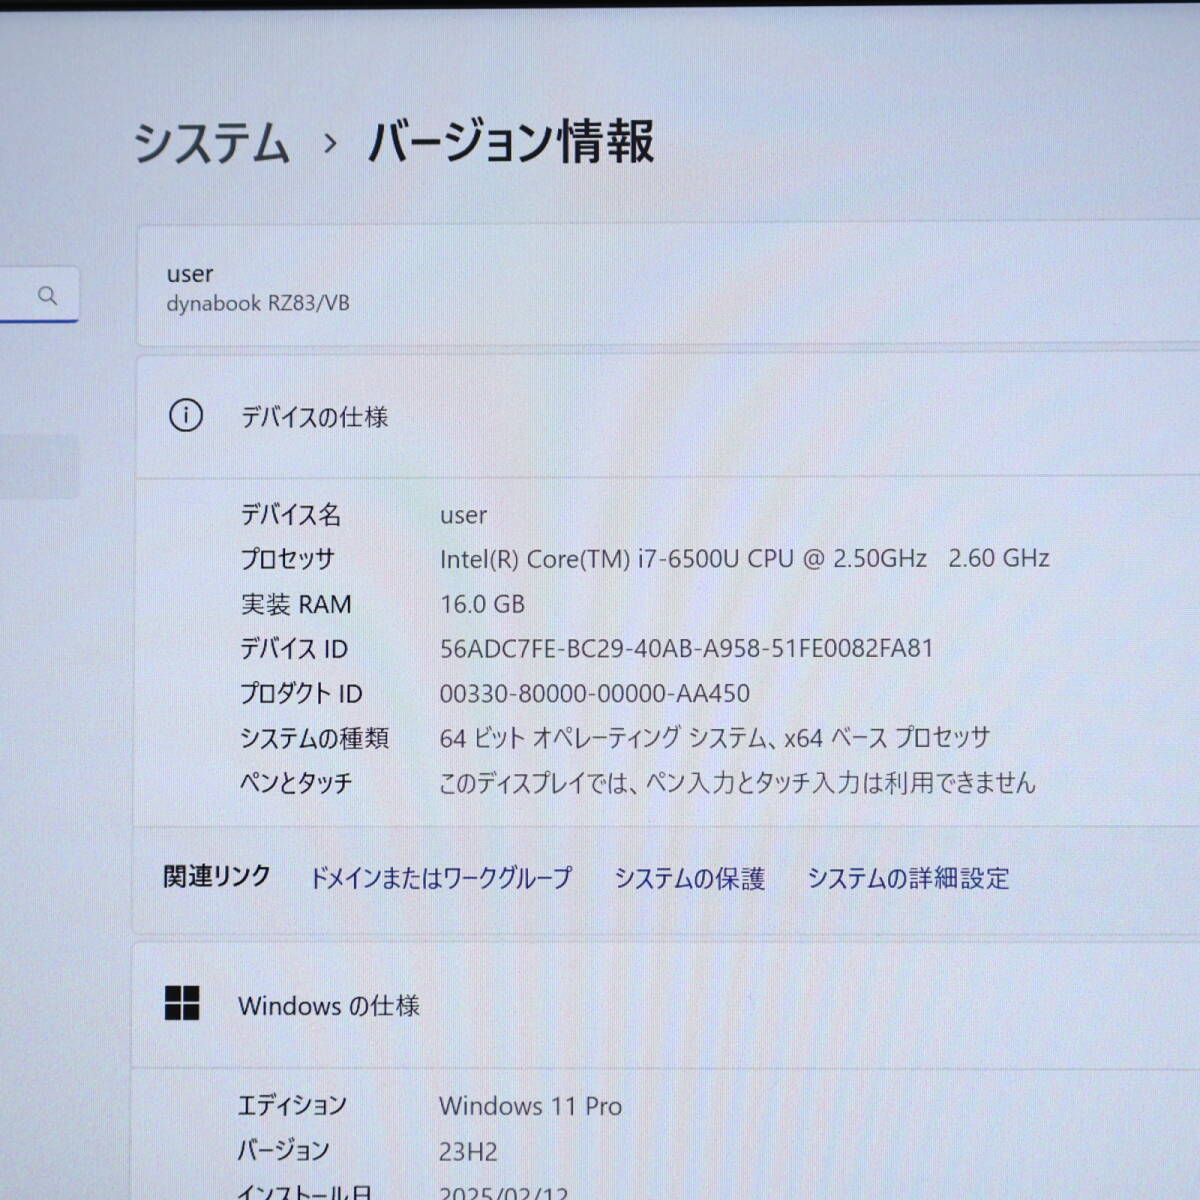The height and width of the screenshot is (1200, 1200).
Task: Click the 実装 RAM label
Action: (x=296, y=604)
